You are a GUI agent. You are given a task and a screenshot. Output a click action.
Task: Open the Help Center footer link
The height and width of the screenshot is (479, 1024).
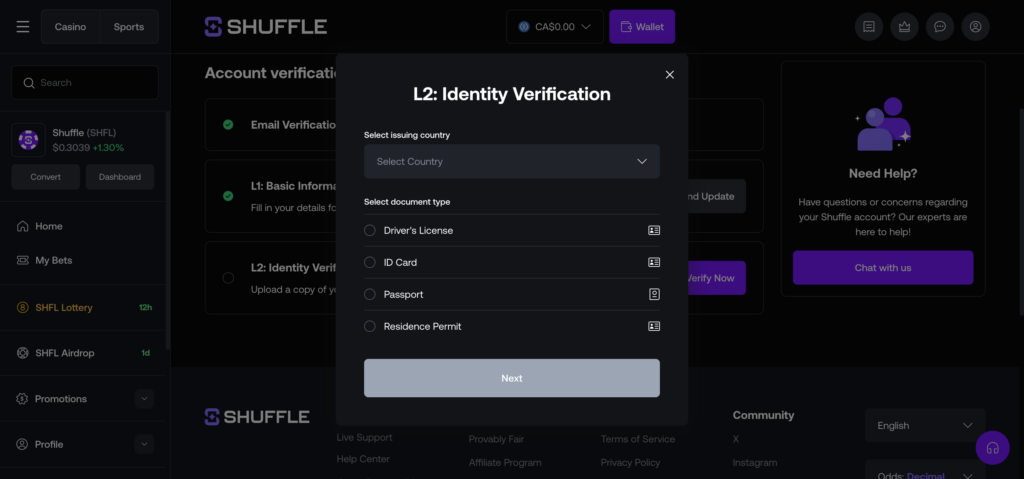tap(363, 459)
